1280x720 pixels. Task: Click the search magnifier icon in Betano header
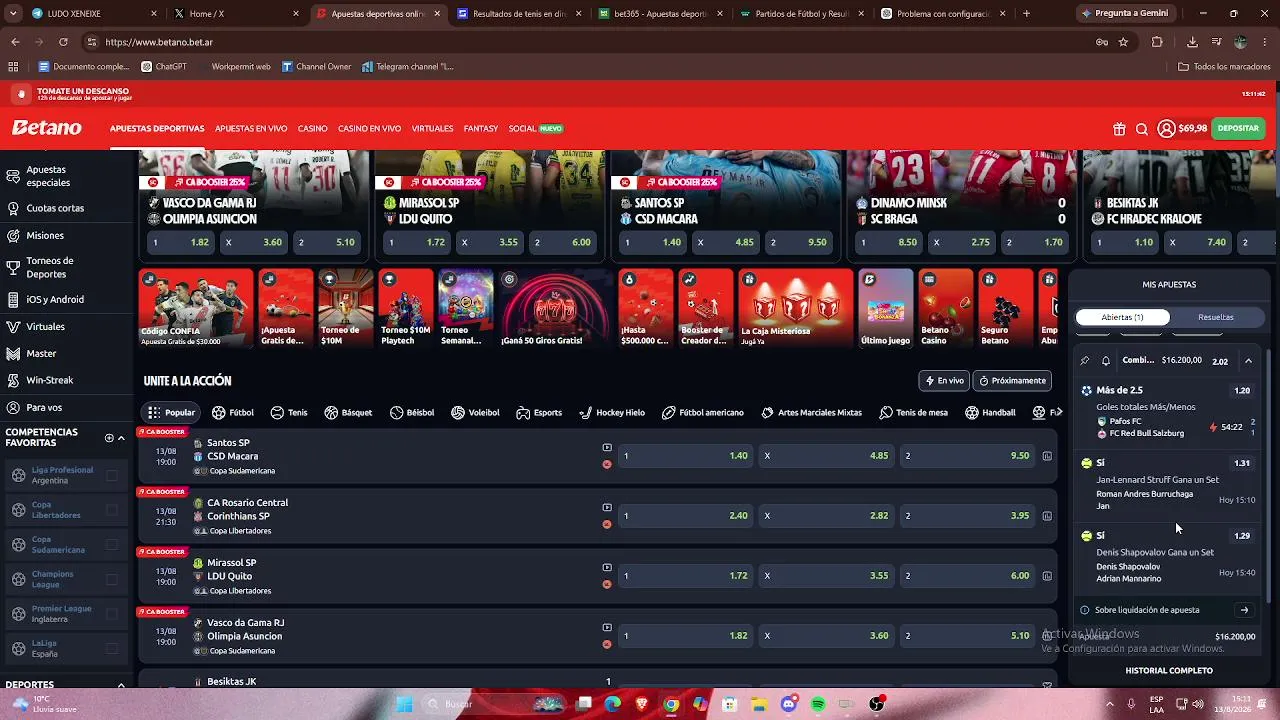[x=1142, y=129]
